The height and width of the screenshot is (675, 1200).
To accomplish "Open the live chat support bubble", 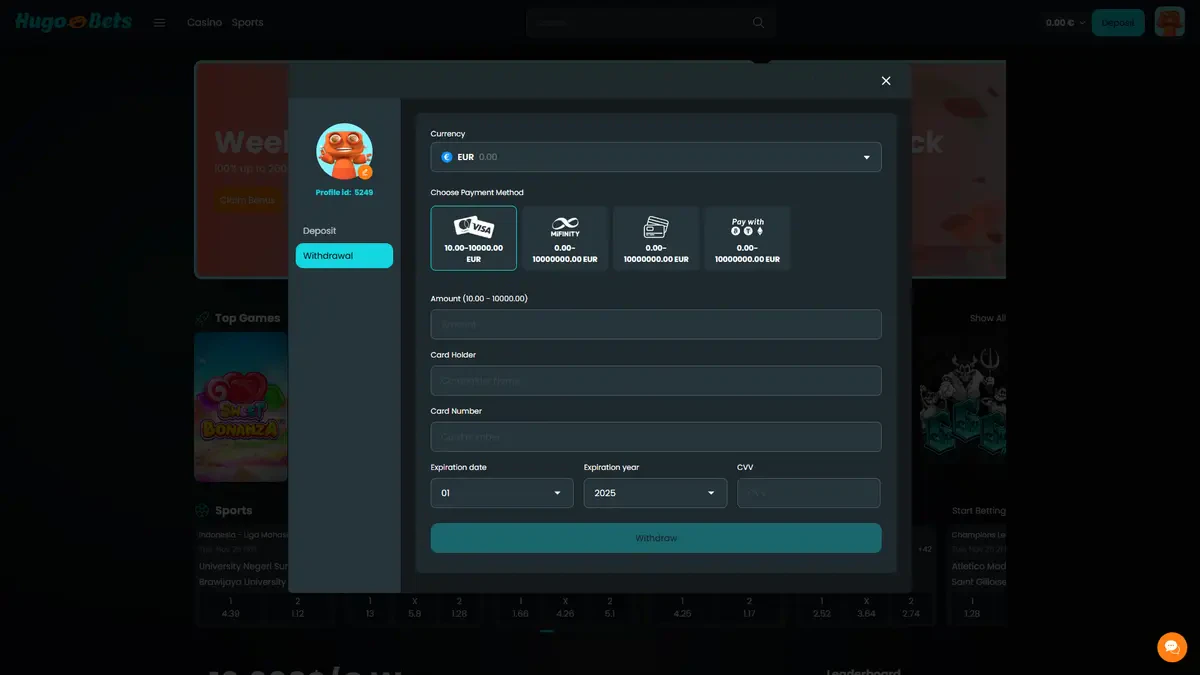I will tap(1171, 647).
